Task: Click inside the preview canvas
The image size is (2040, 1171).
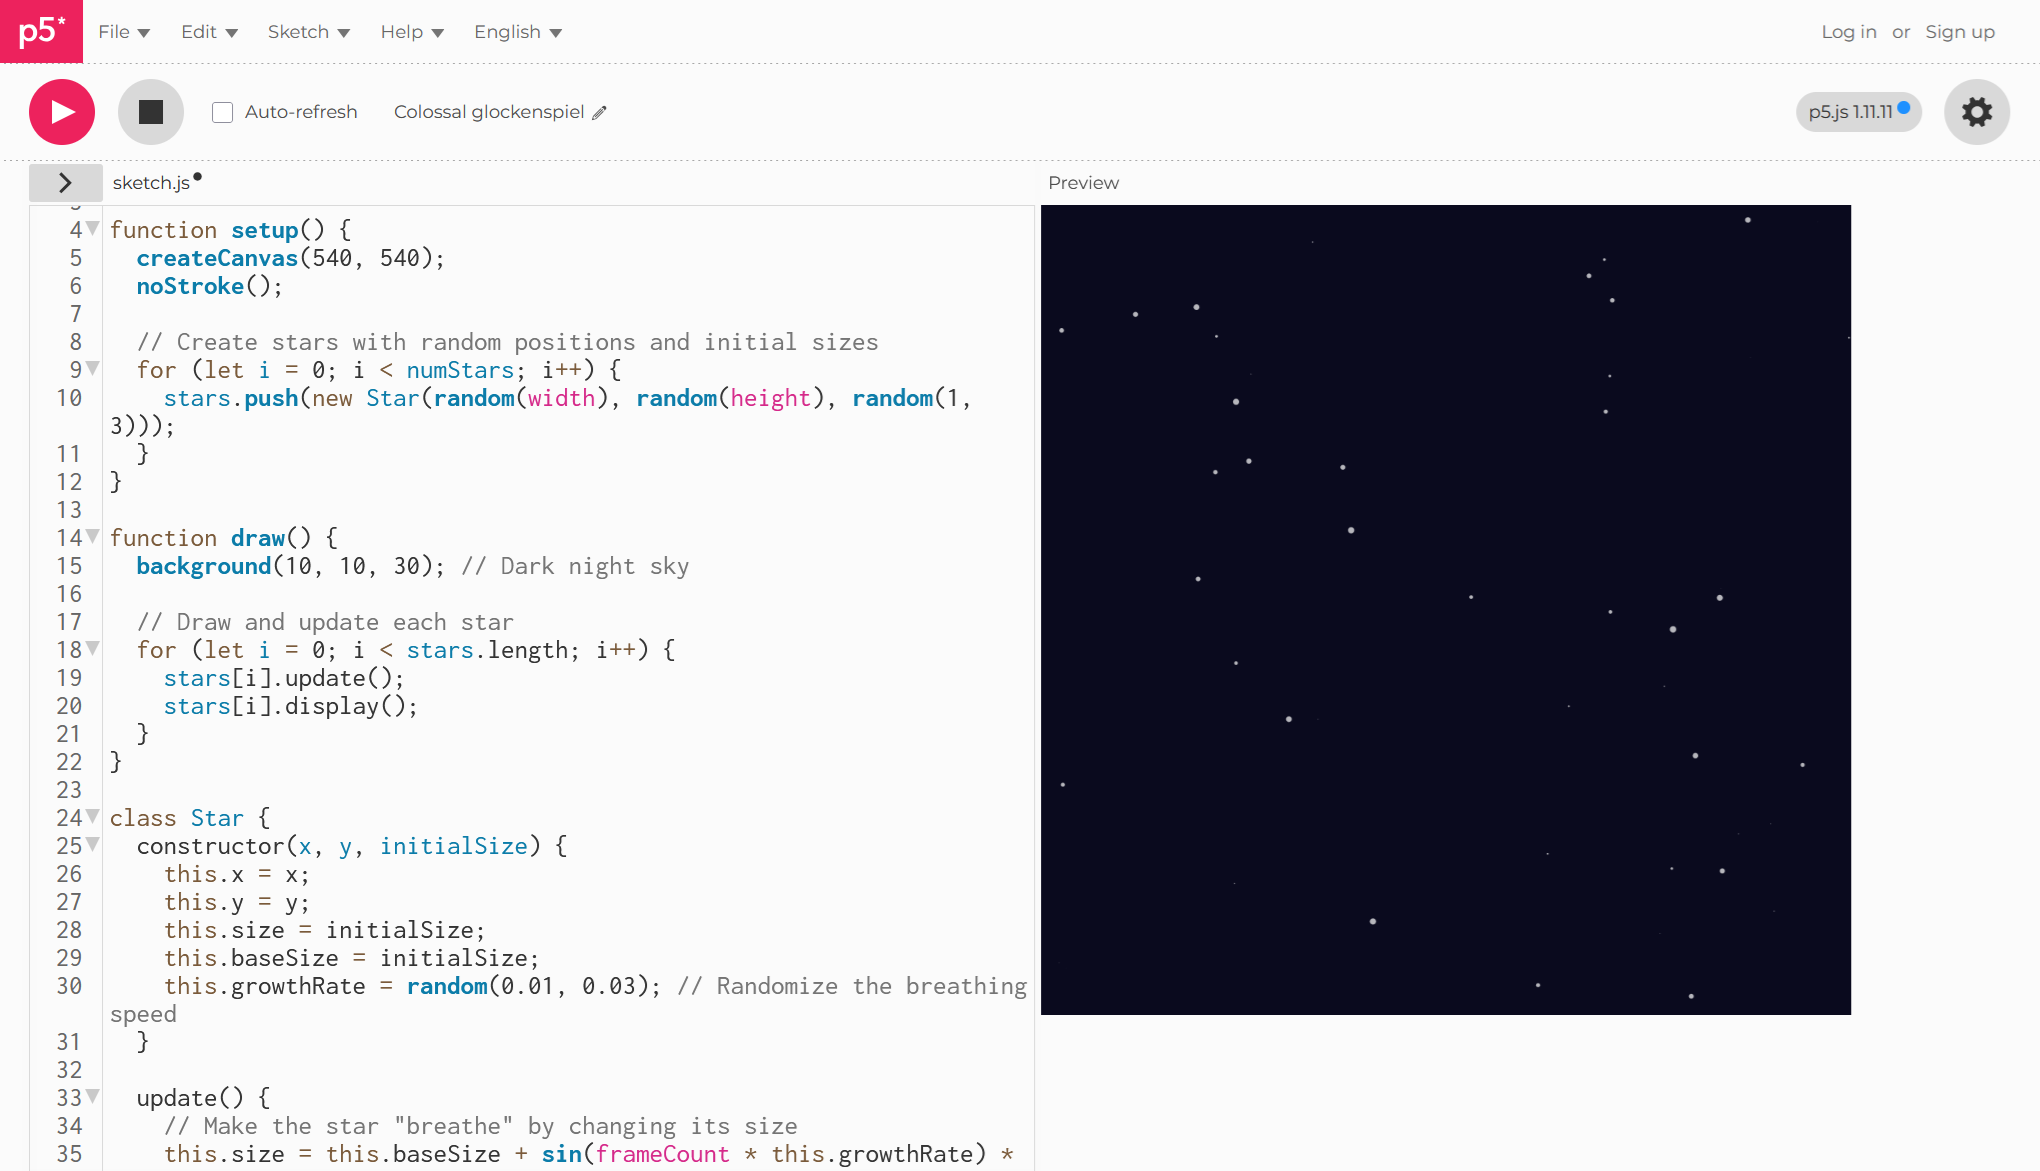Action: 1445,610
